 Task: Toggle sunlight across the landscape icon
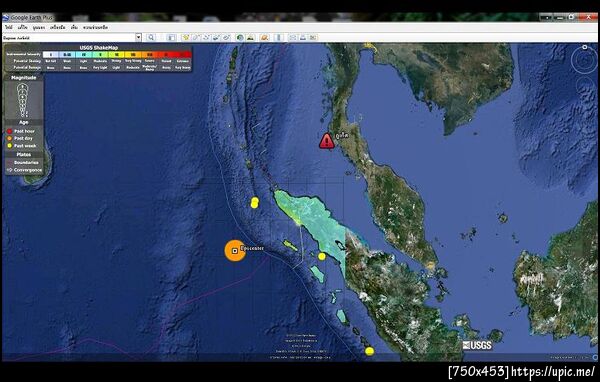point(250,37)
